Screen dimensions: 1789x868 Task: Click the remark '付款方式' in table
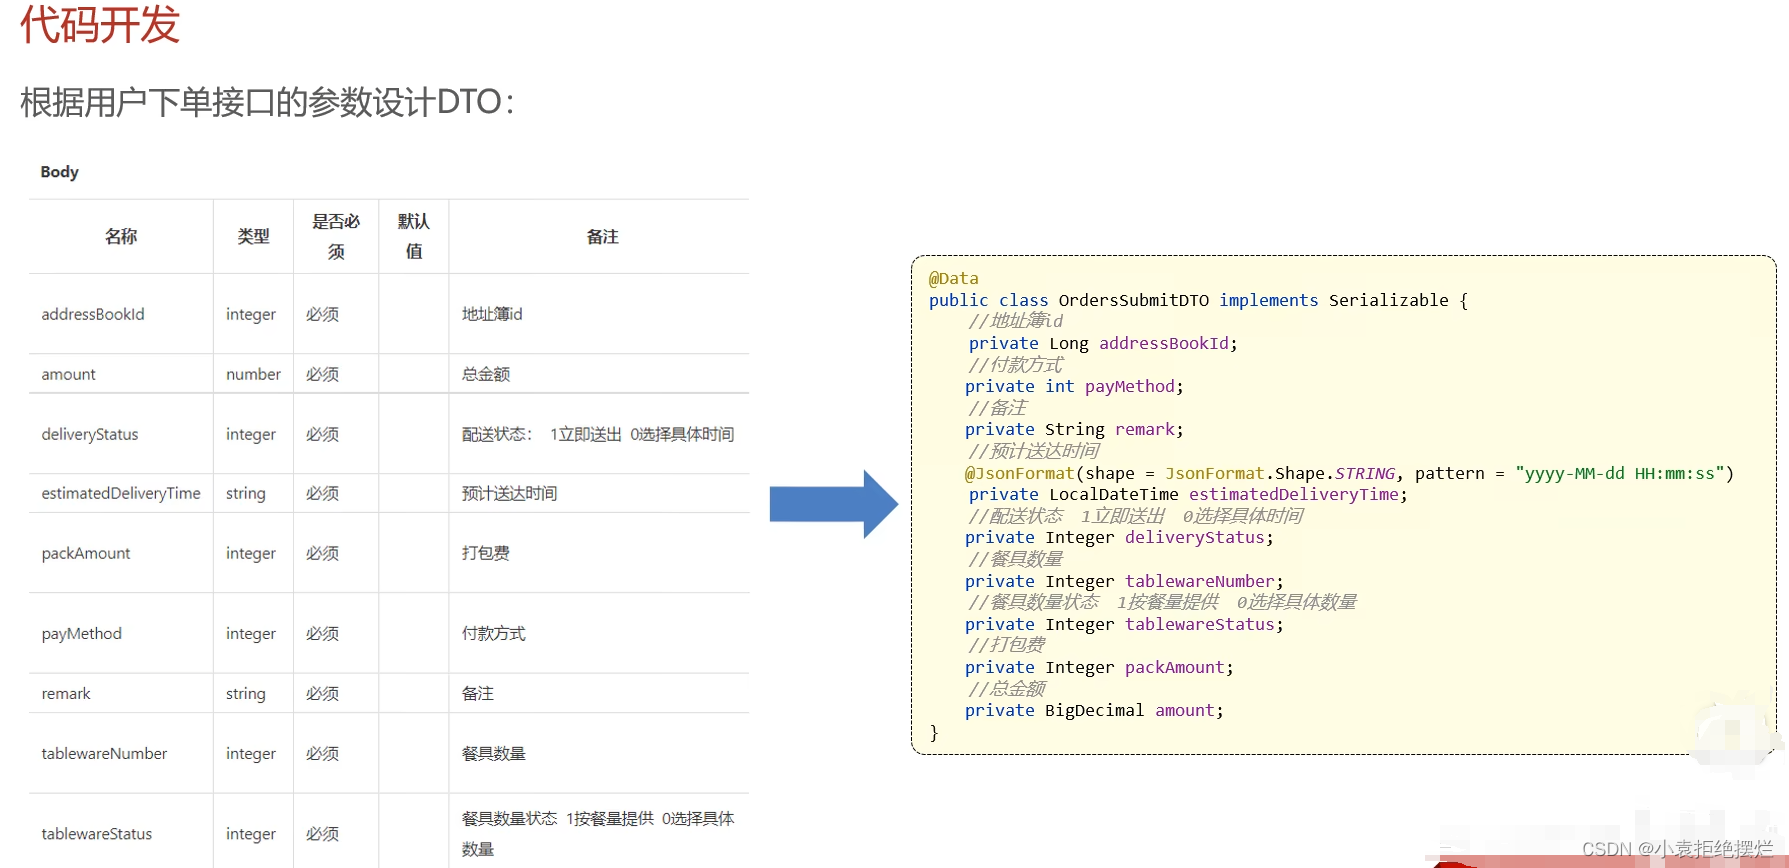coord(493,633)
